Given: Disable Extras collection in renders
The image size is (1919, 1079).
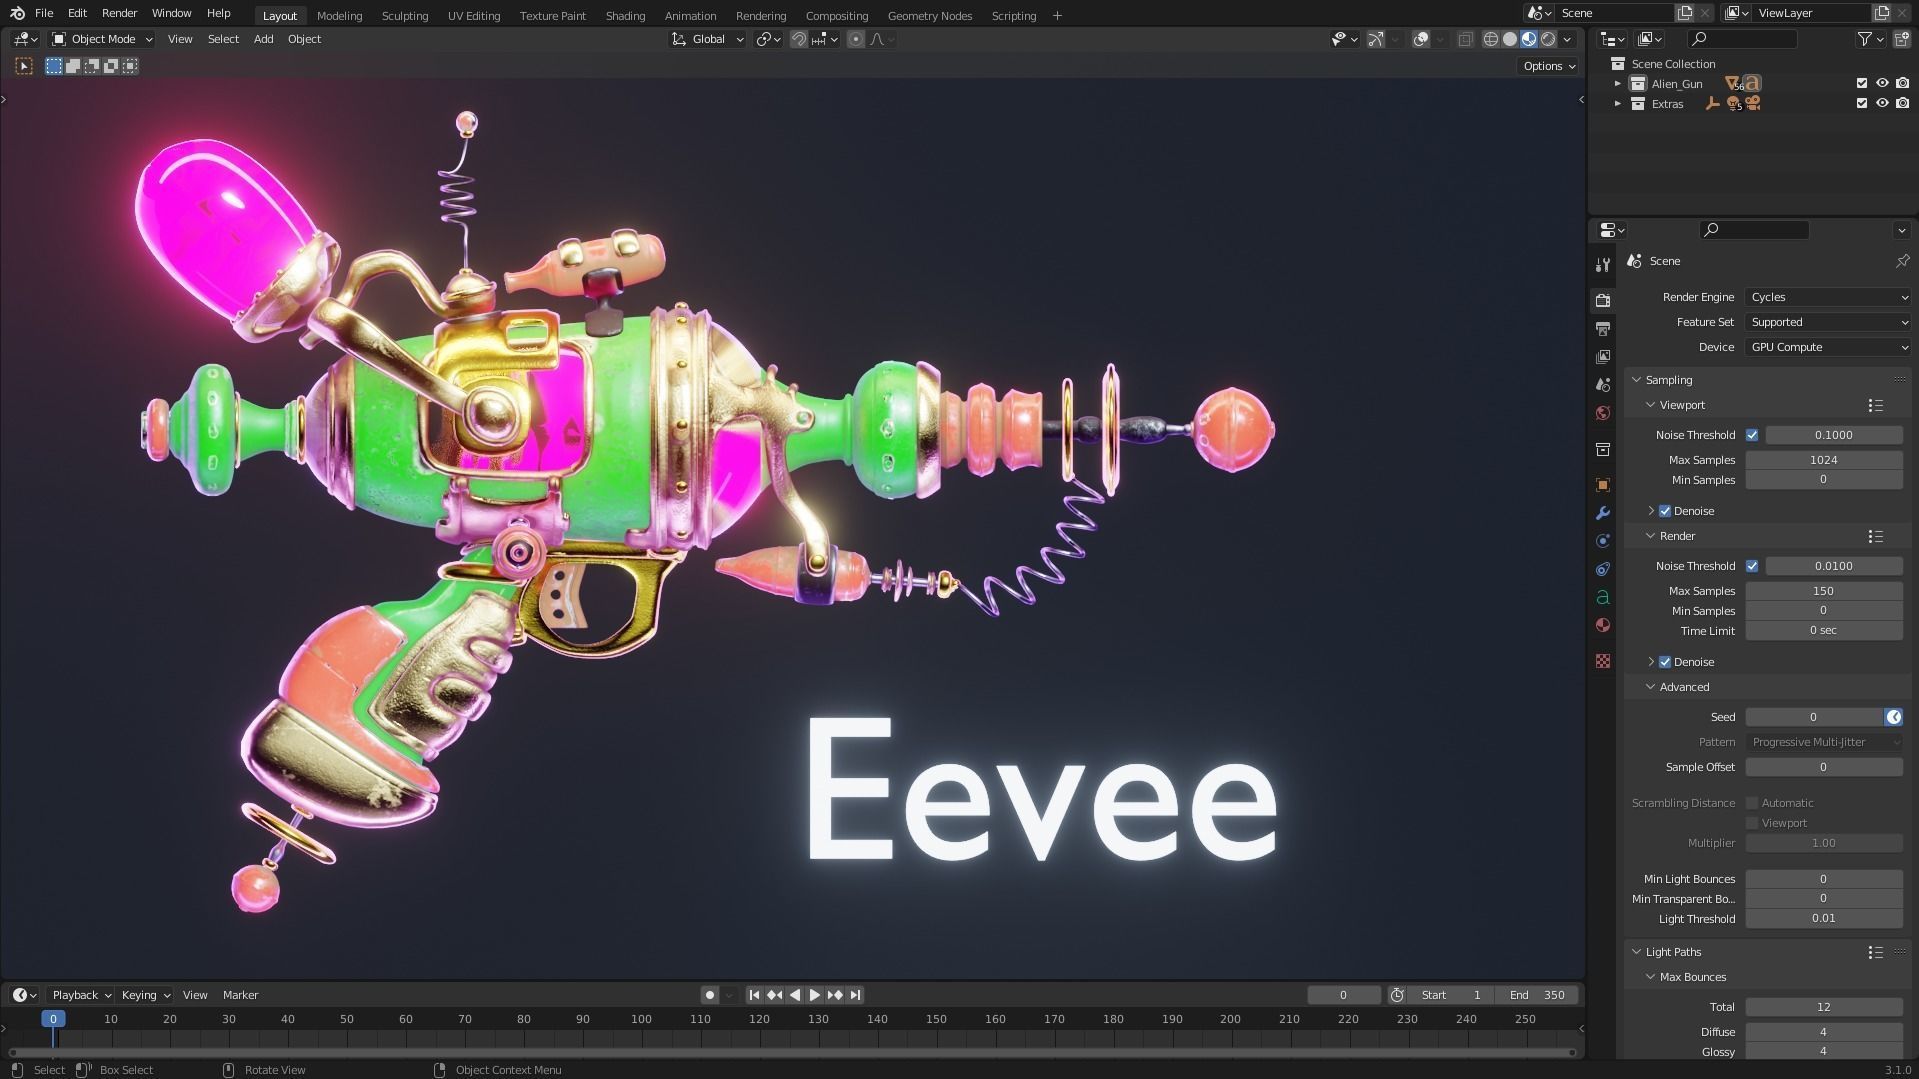Looking at the screenshot, I should (x=1902, y=104).
